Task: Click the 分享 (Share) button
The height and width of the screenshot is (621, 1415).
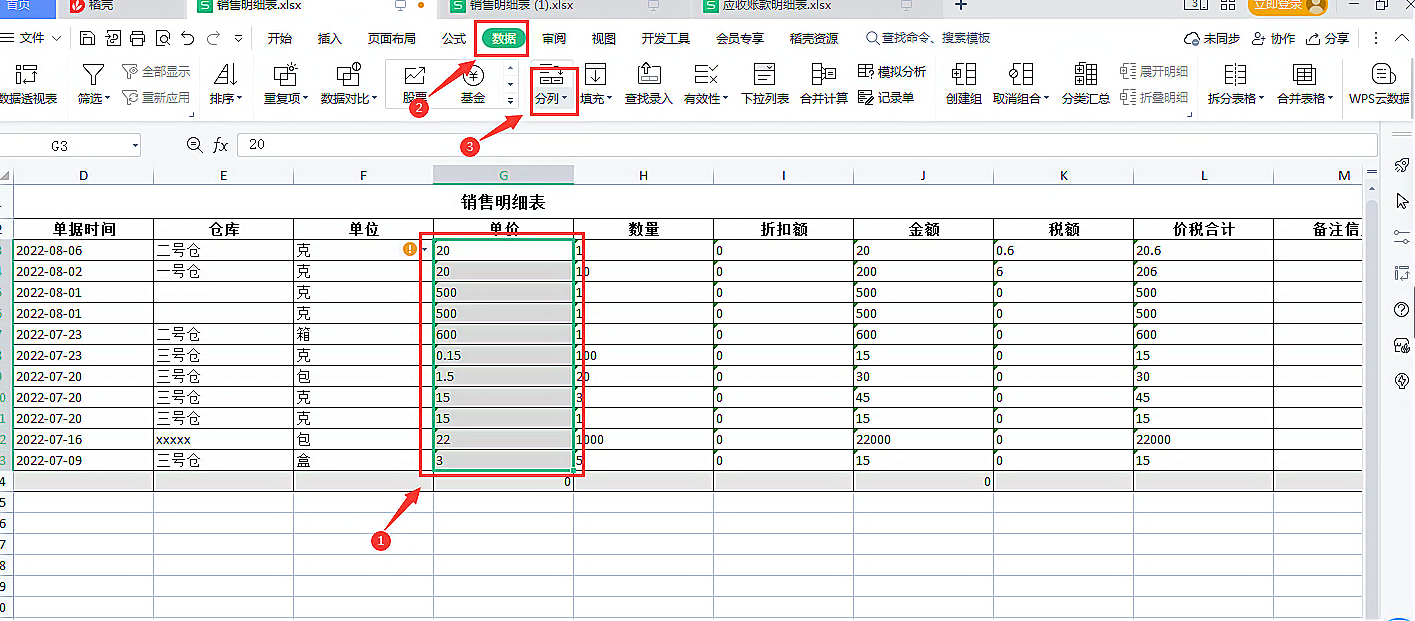Action: (x=1328, y=39)
